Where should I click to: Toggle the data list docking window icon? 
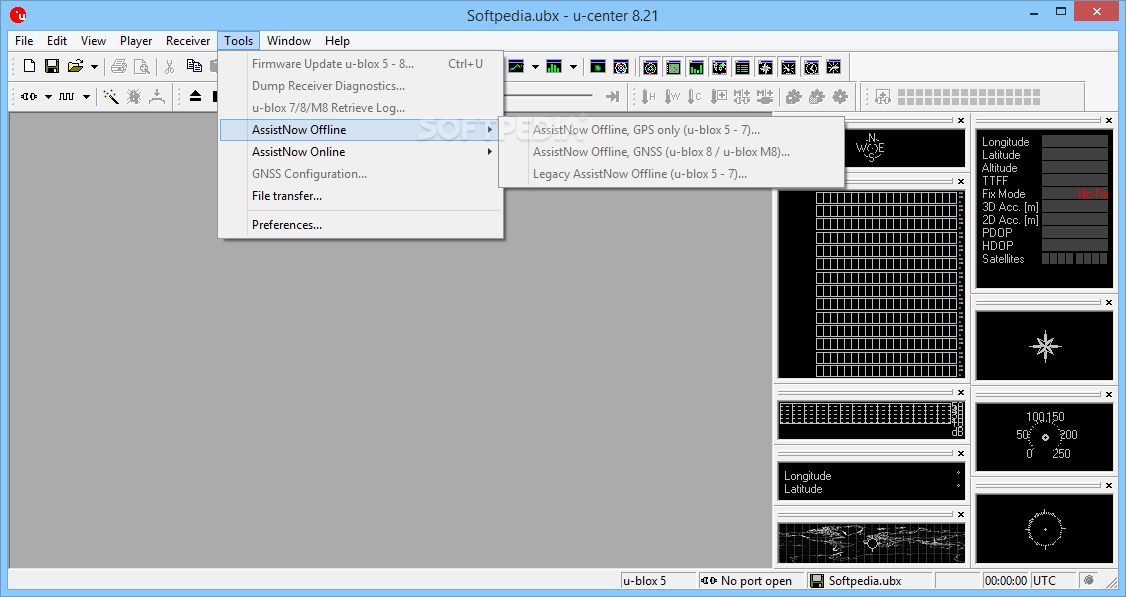(743, 68)
